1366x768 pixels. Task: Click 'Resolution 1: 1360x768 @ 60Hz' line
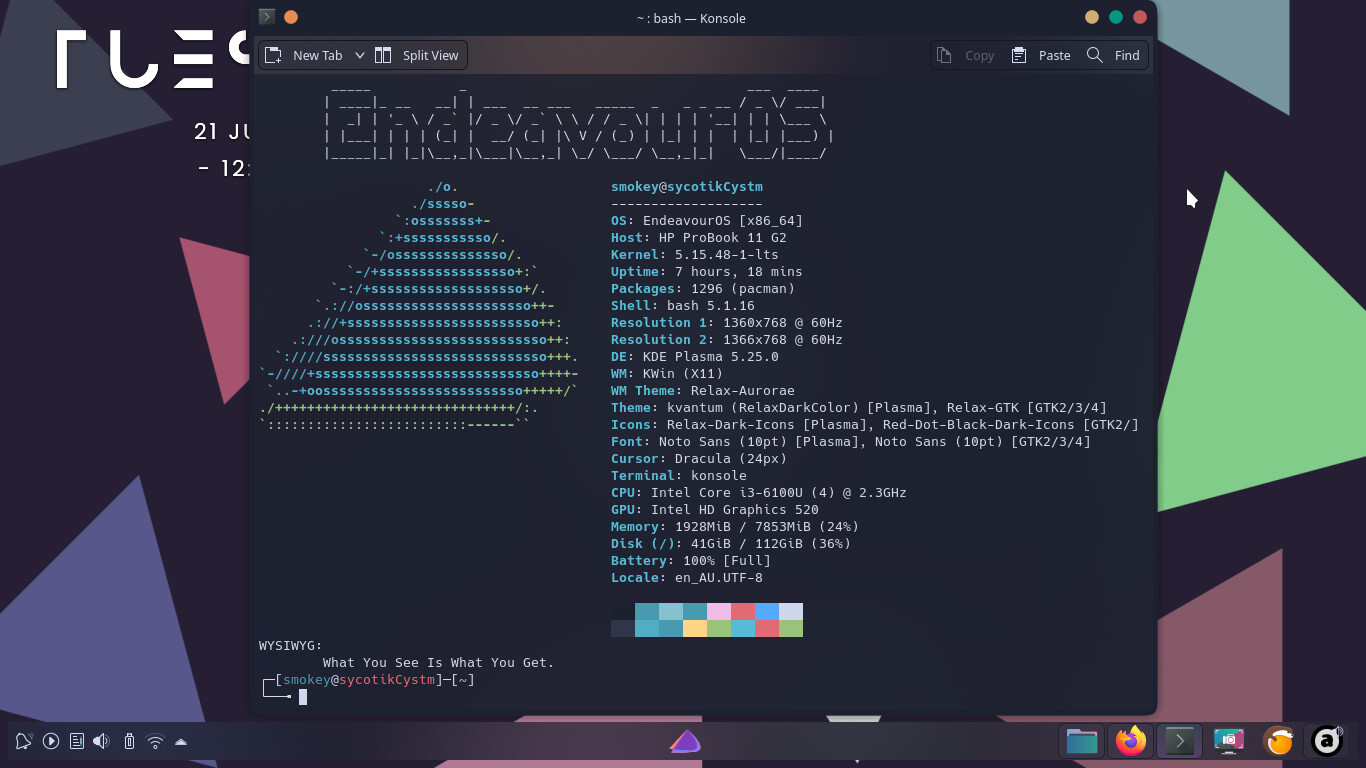click(x=727, y=323)
